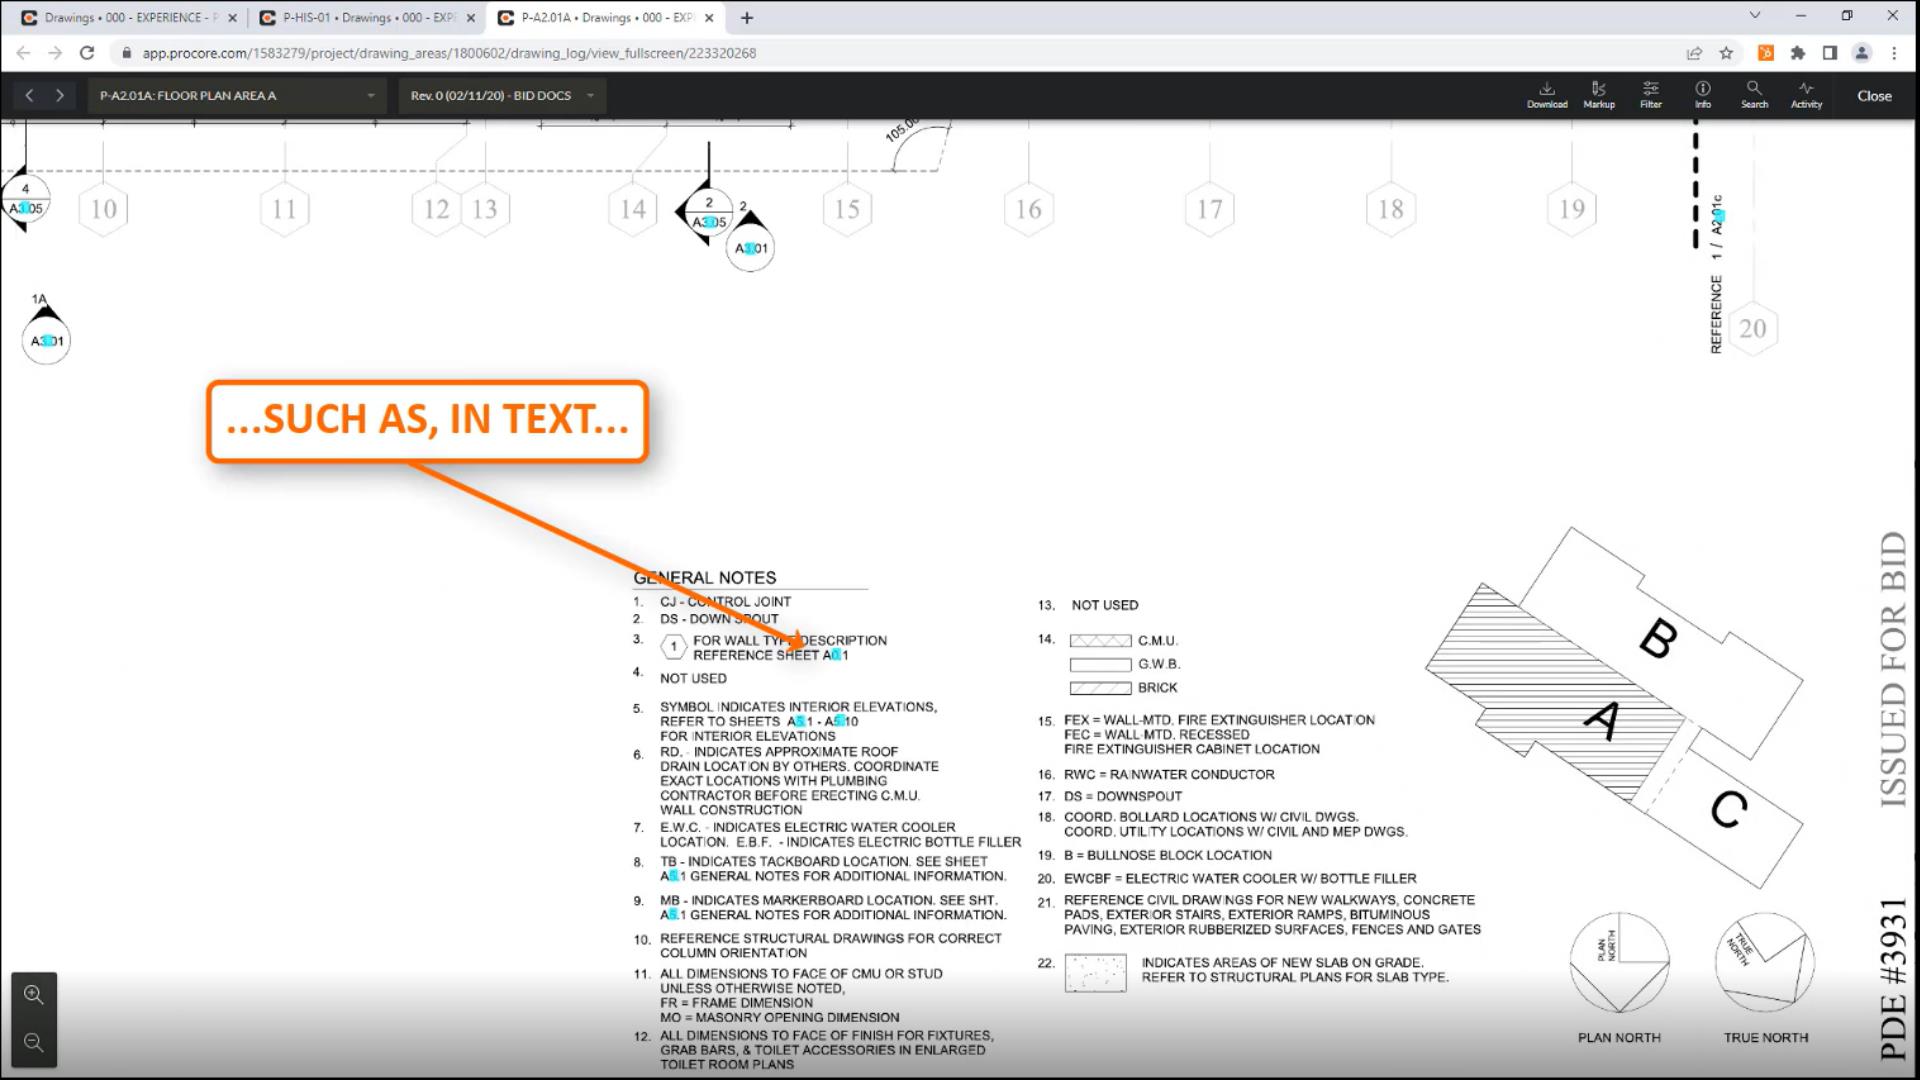
Task: Open the Activity feed icon
Action: click(1806, 94)
